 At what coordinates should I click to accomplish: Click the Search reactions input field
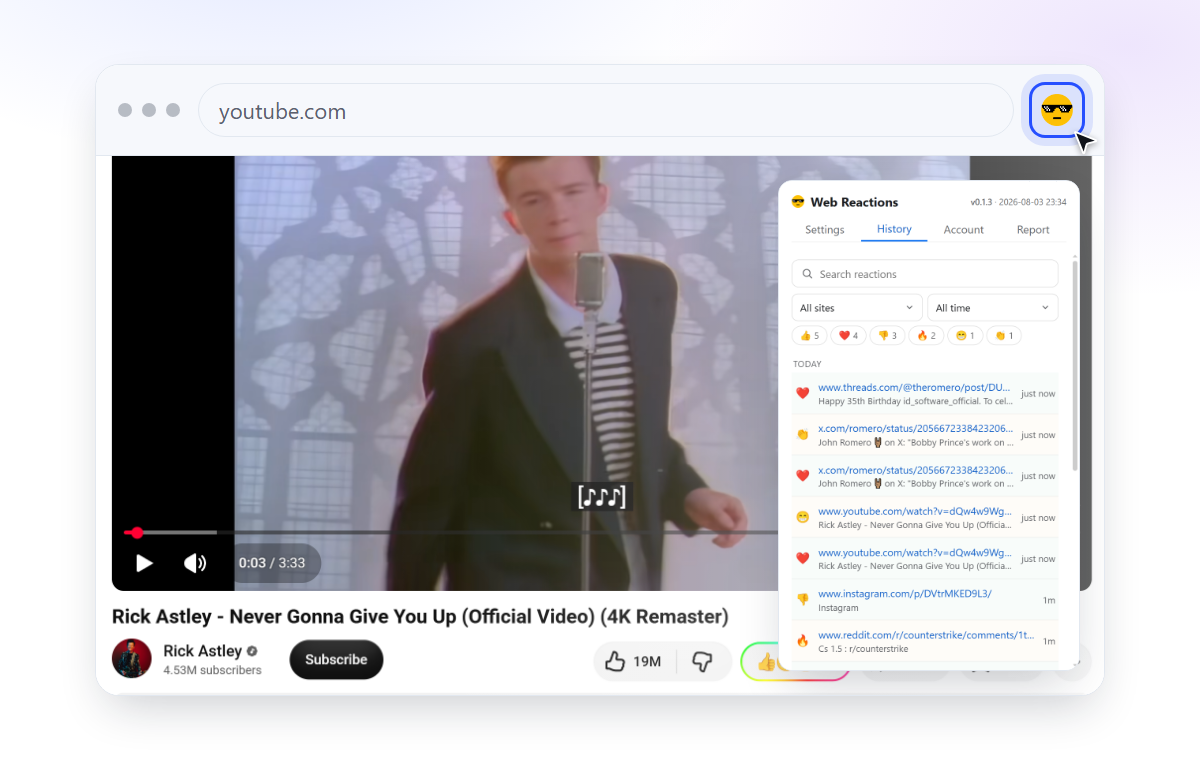[925, 274]
